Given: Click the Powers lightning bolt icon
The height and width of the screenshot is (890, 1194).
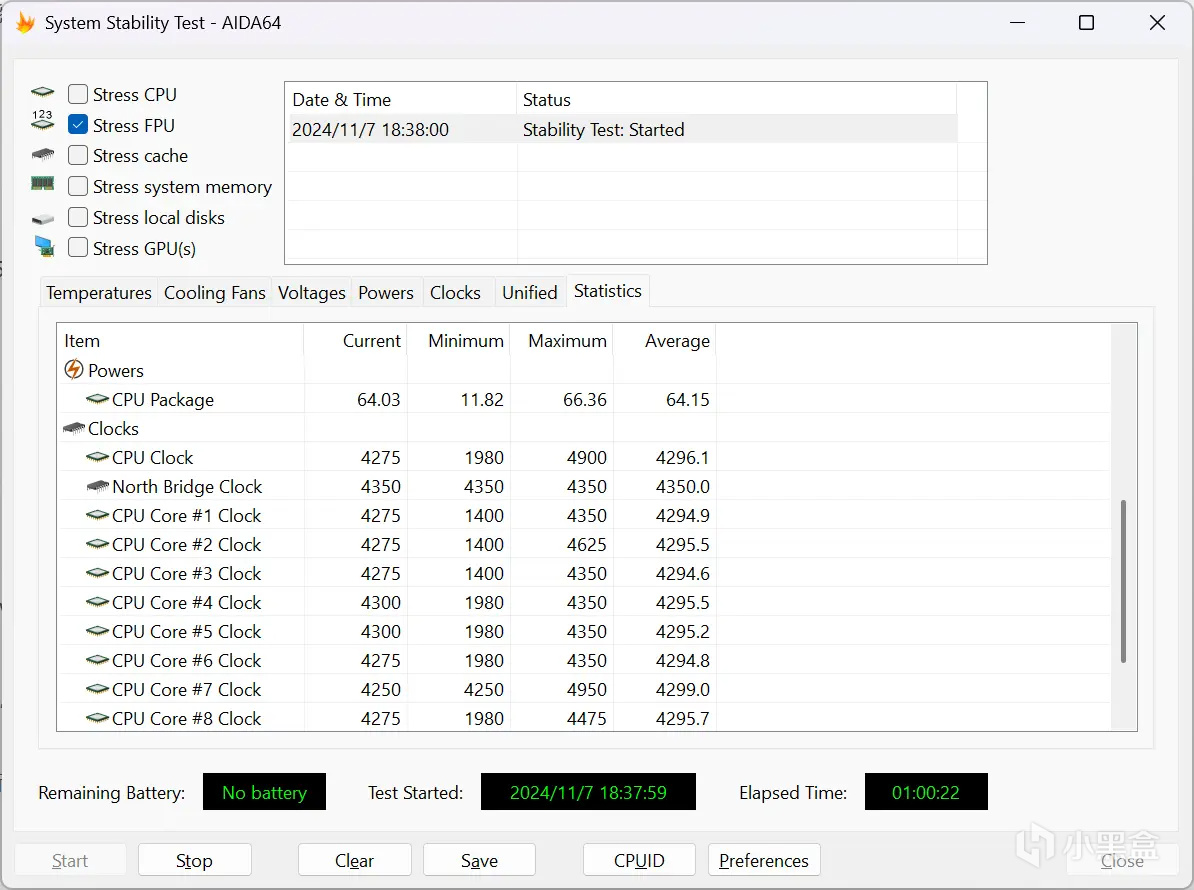Looking at the screenshot, I should click(74, 370).
